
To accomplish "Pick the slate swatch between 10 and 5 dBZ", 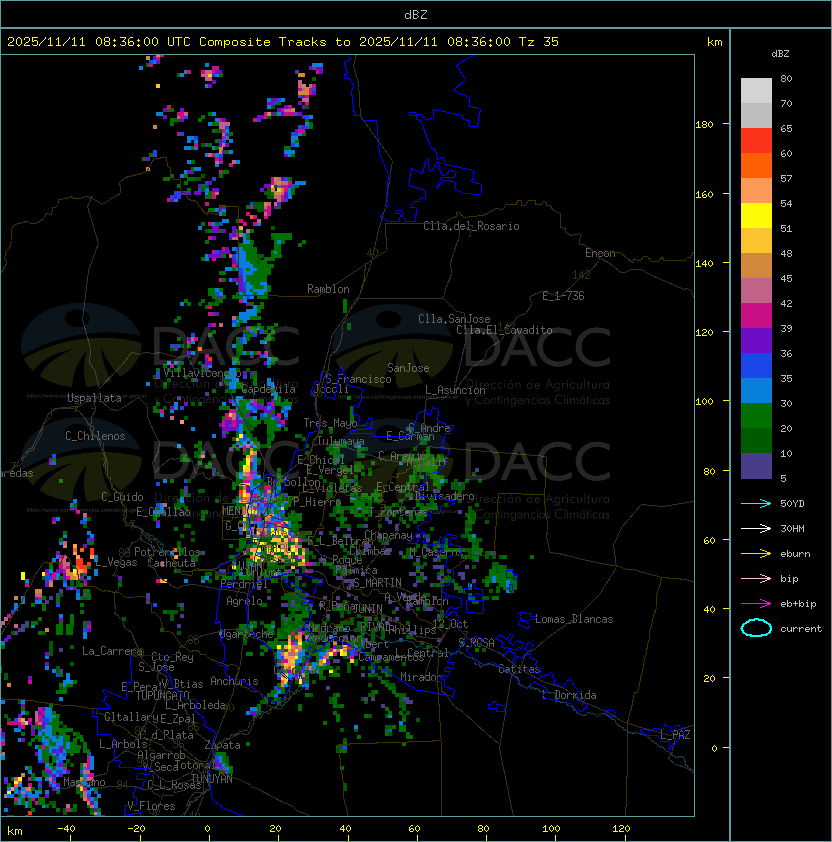I will click(756, 466).
